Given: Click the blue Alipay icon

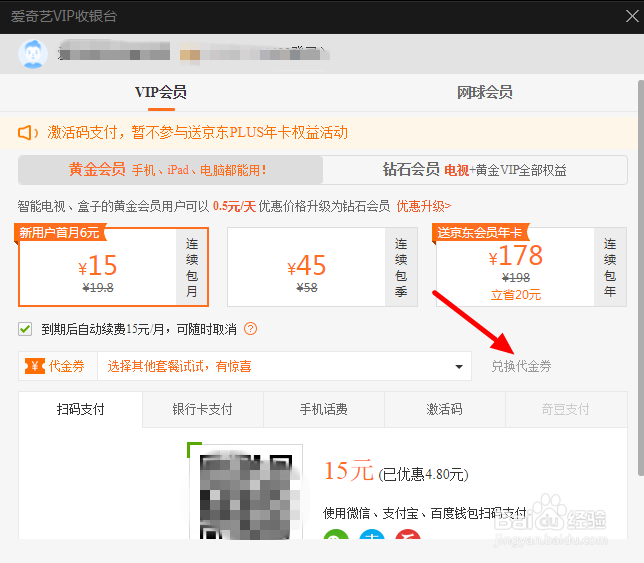Looking at the screenshot, I should (372, 534).
